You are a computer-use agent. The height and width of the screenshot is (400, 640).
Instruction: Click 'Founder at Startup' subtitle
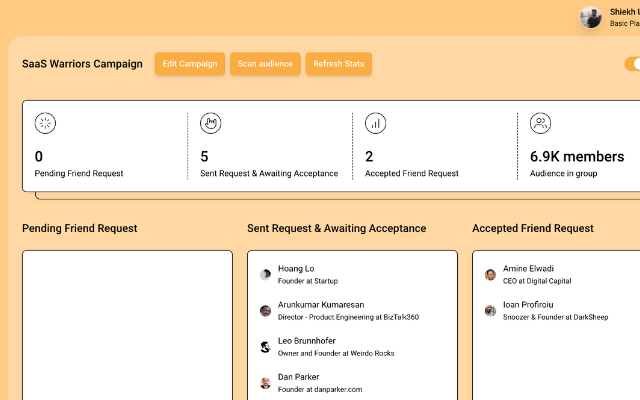pyautogui.click(x=308, y=281)
